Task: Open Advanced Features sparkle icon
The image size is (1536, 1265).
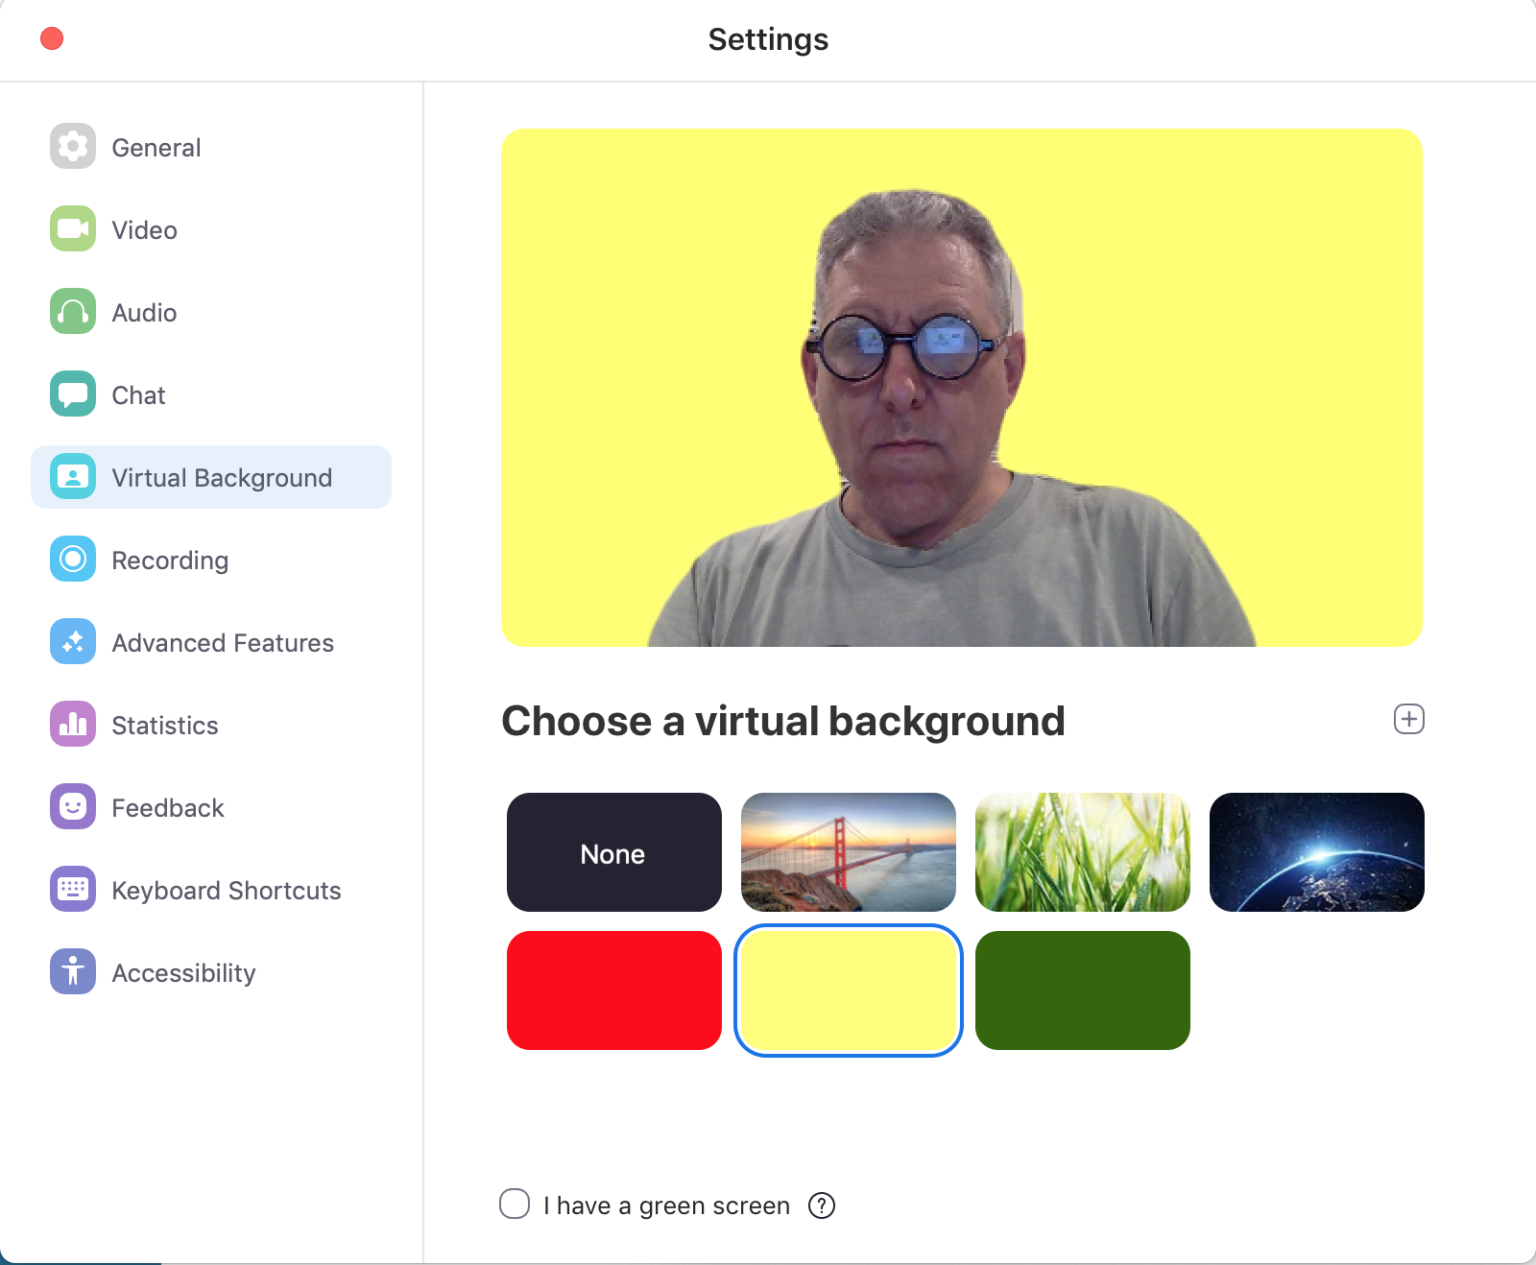Action: [x=73, y=642]
